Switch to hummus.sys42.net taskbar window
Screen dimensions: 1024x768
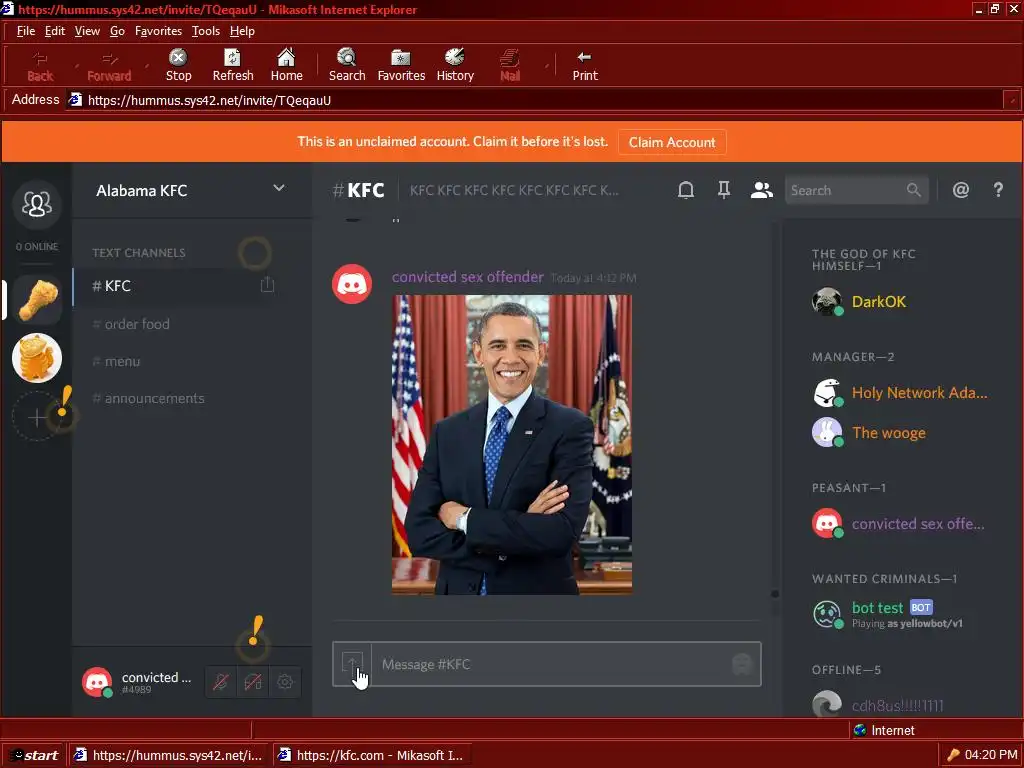tap(168, 755)
